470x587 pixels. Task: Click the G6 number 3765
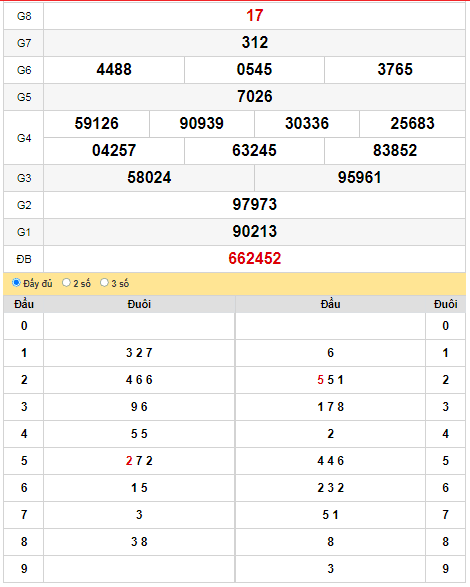pos(395,70)
